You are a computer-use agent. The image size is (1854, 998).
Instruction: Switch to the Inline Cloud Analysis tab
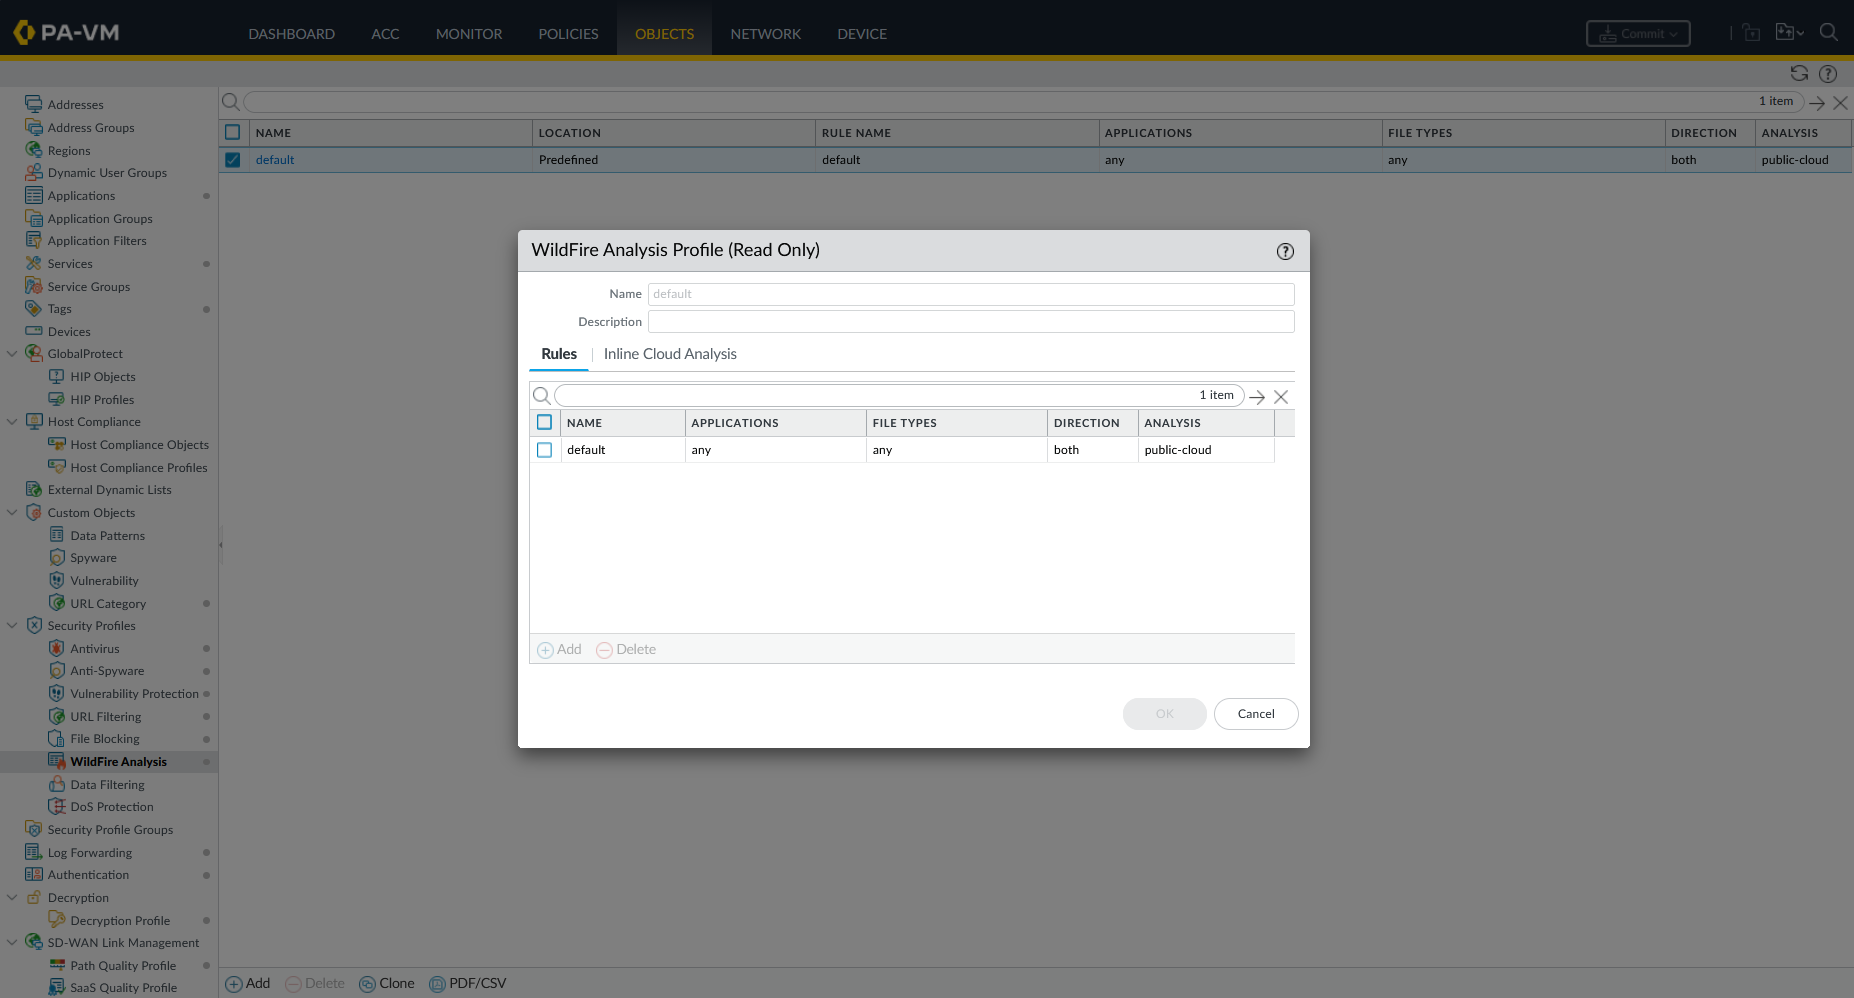tap(670, 354)
